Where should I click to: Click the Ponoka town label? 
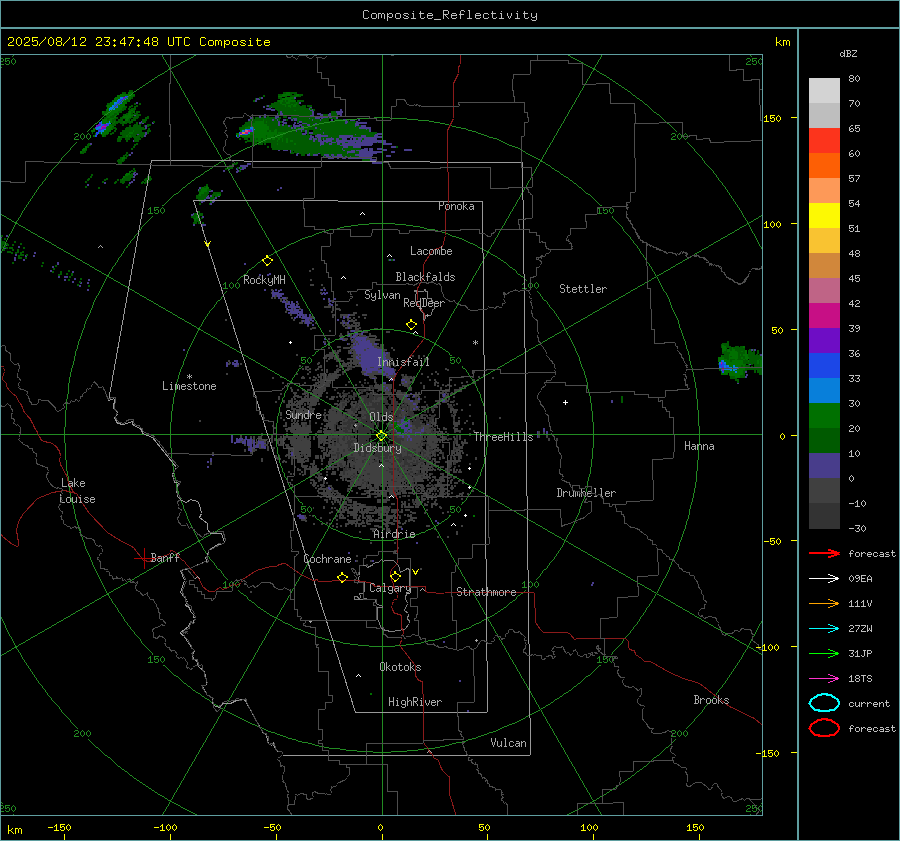(456, 206)
